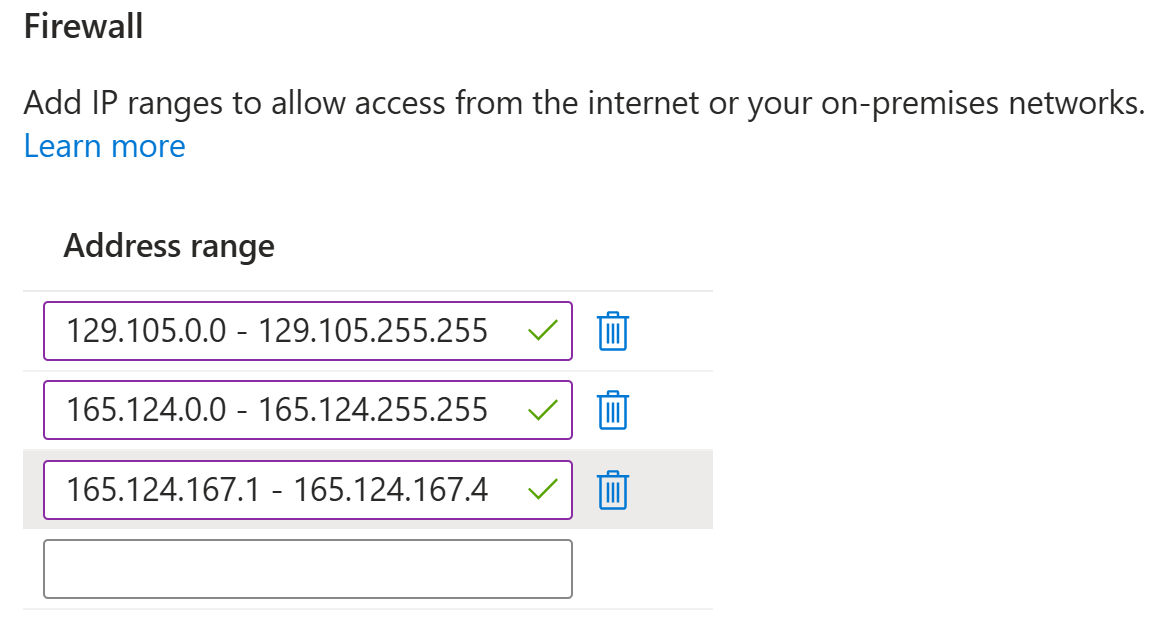
Task: Place cursor on the 129.105.0.0 start address
Action: click(146, 330)
